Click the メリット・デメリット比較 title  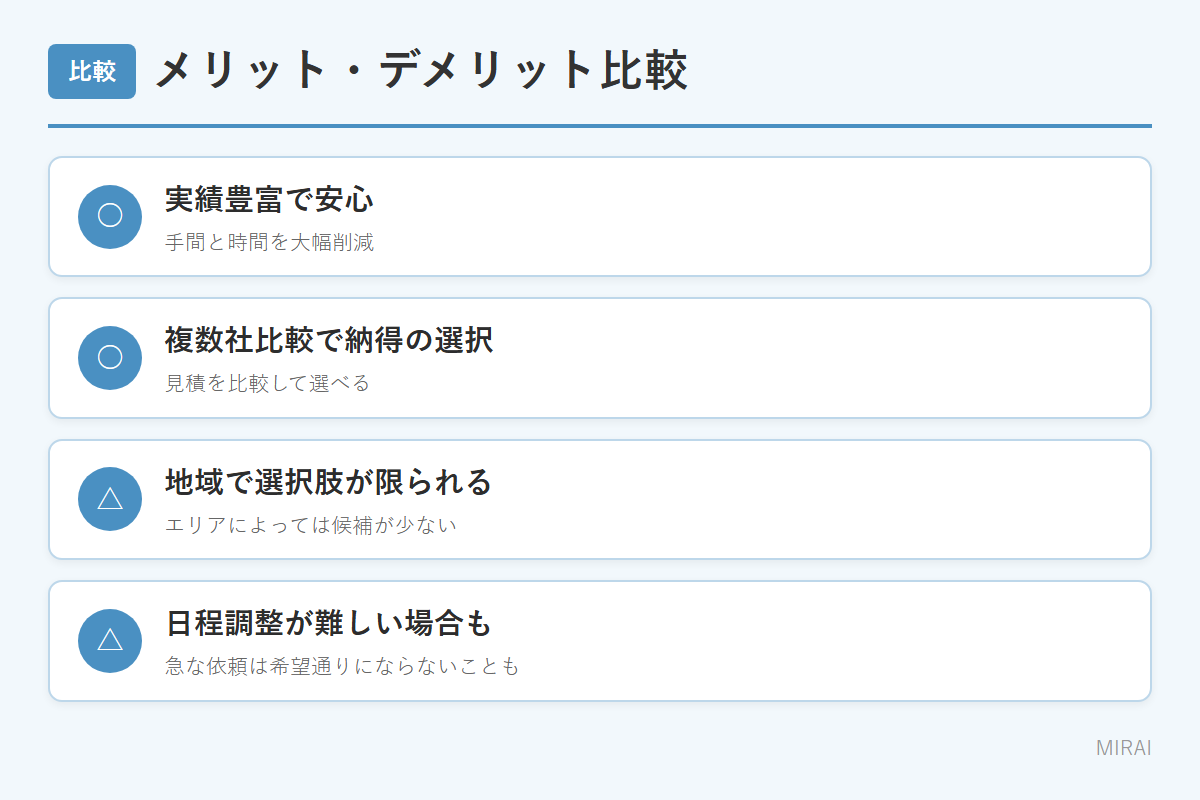point(421,71)
